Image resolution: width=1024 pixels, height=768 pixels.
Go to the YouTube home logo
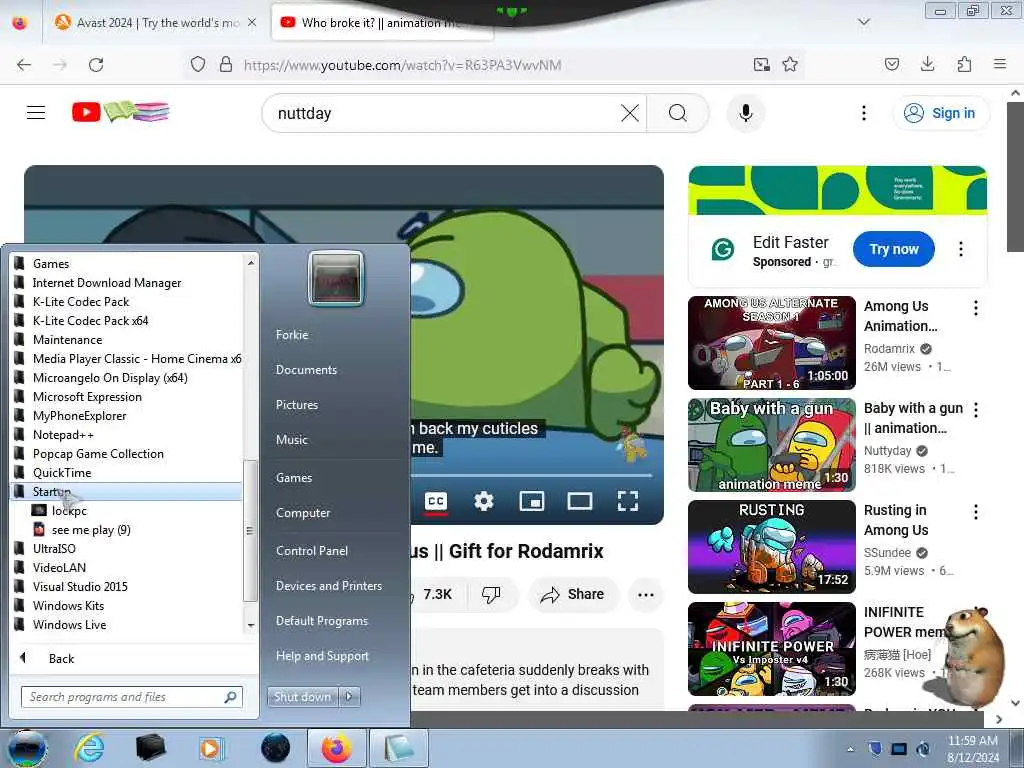tap(121, 112)
